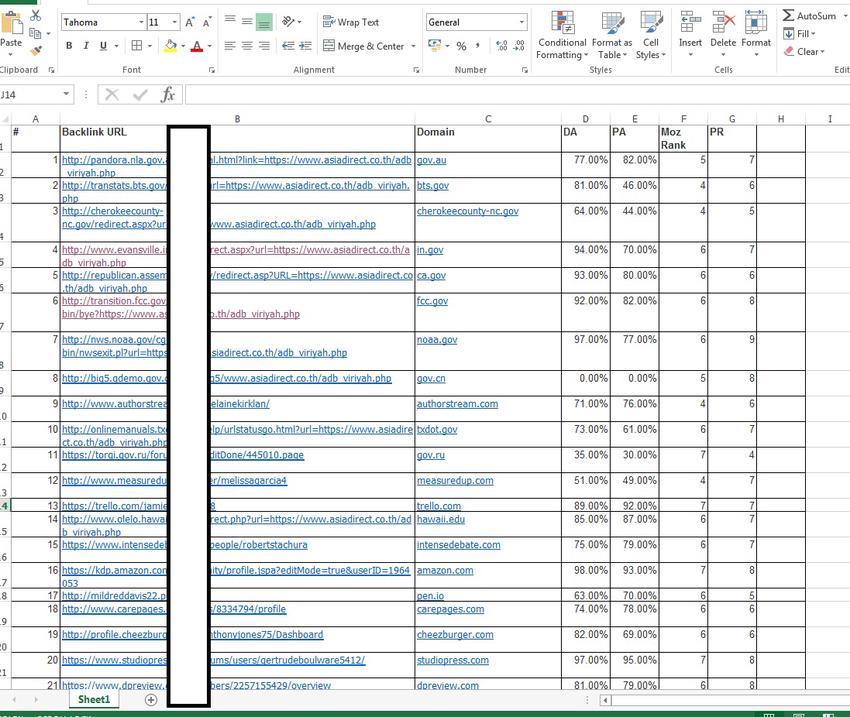The height and width of the screenshot is (717, 850).
Task: Click the Insert cells button
Action: pyautogui.click(x=690, y=34)
